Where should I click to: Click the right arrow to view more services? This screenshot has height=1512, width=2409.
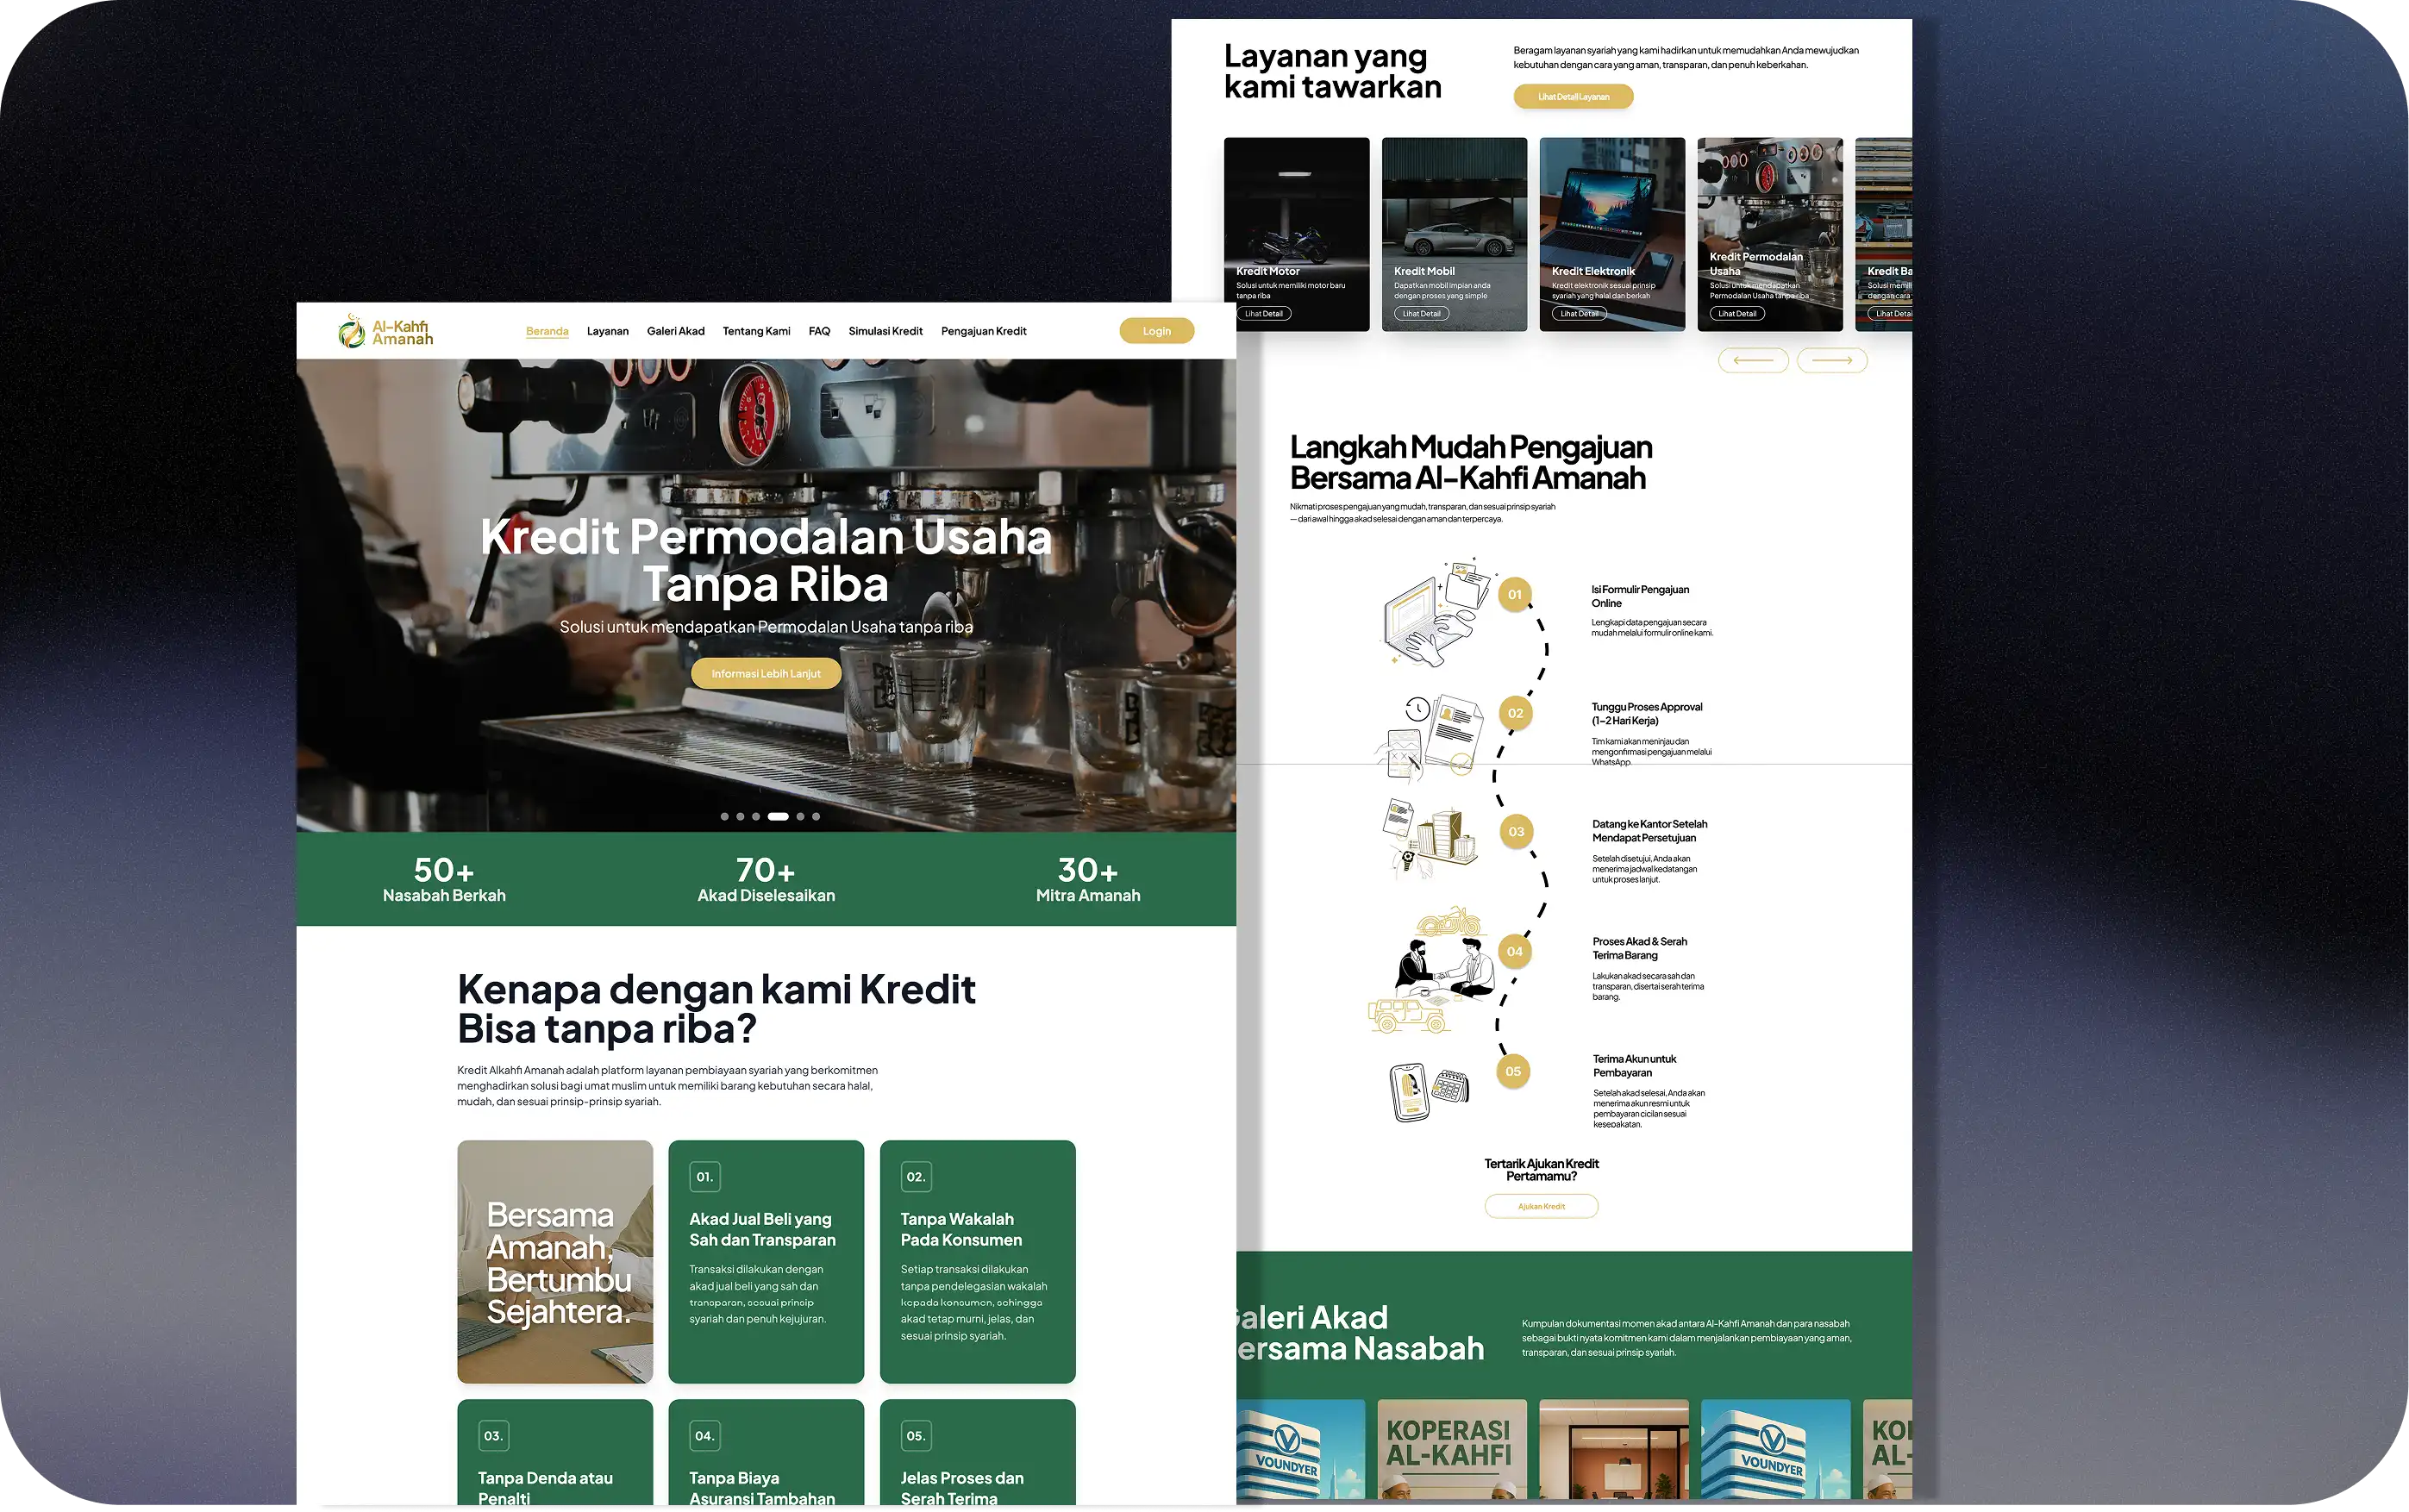tap(1833, 360)
